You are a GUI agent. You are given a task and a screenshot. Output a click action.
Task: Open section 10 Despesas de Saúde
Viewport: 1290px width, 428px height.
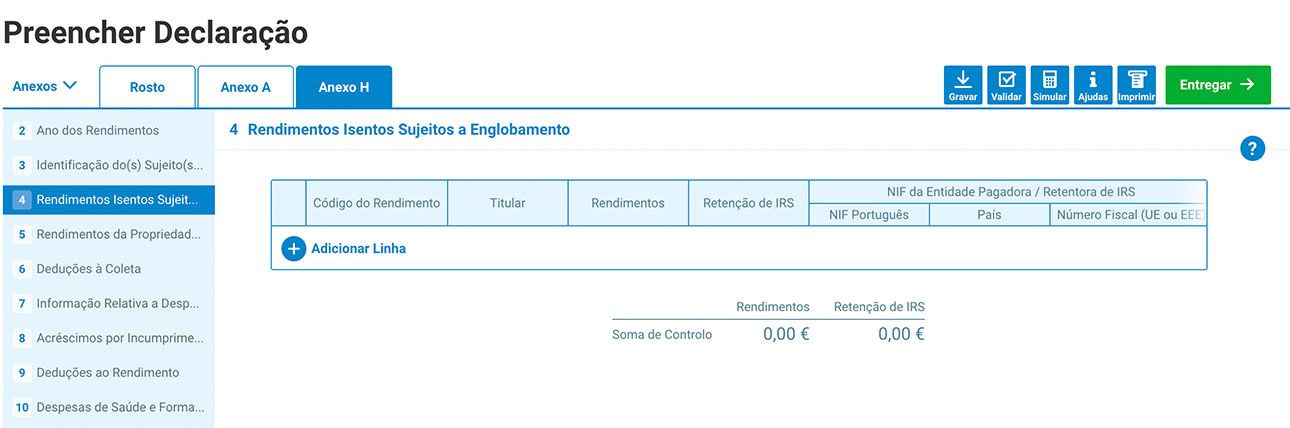pyautogui.click(x=119, y=407)
